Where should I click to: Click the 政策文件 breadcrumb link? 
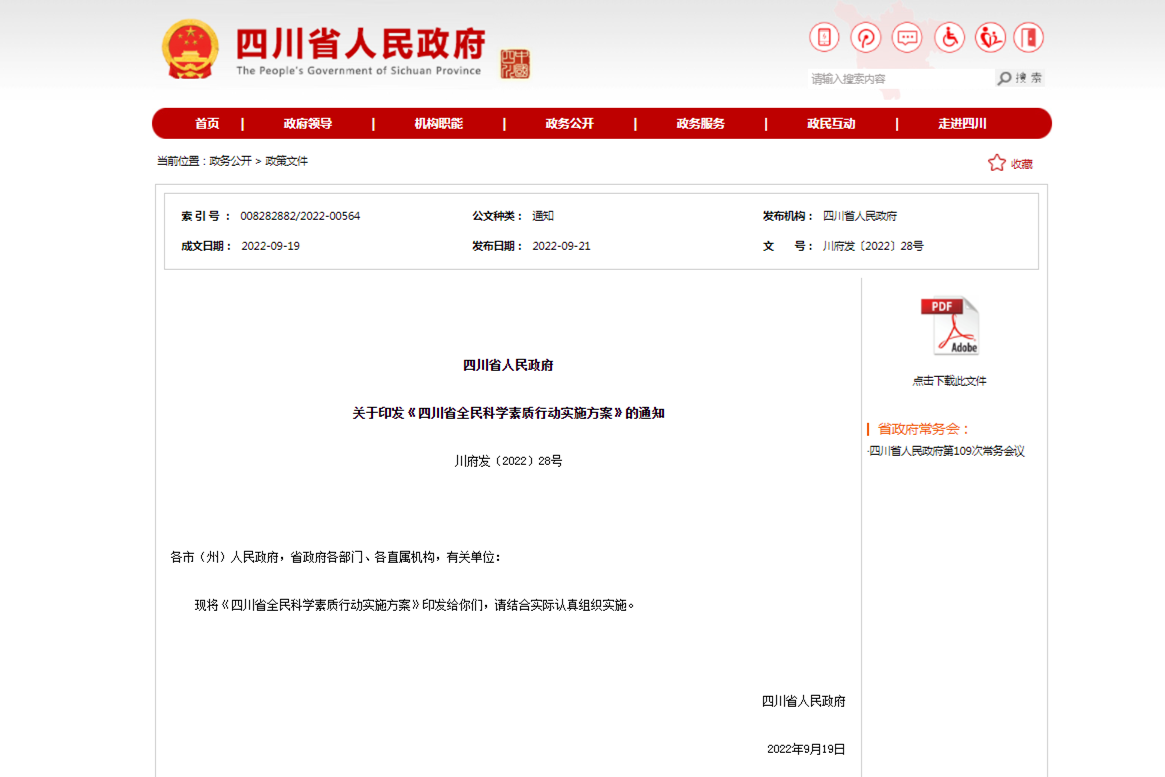tap(289, 161)
